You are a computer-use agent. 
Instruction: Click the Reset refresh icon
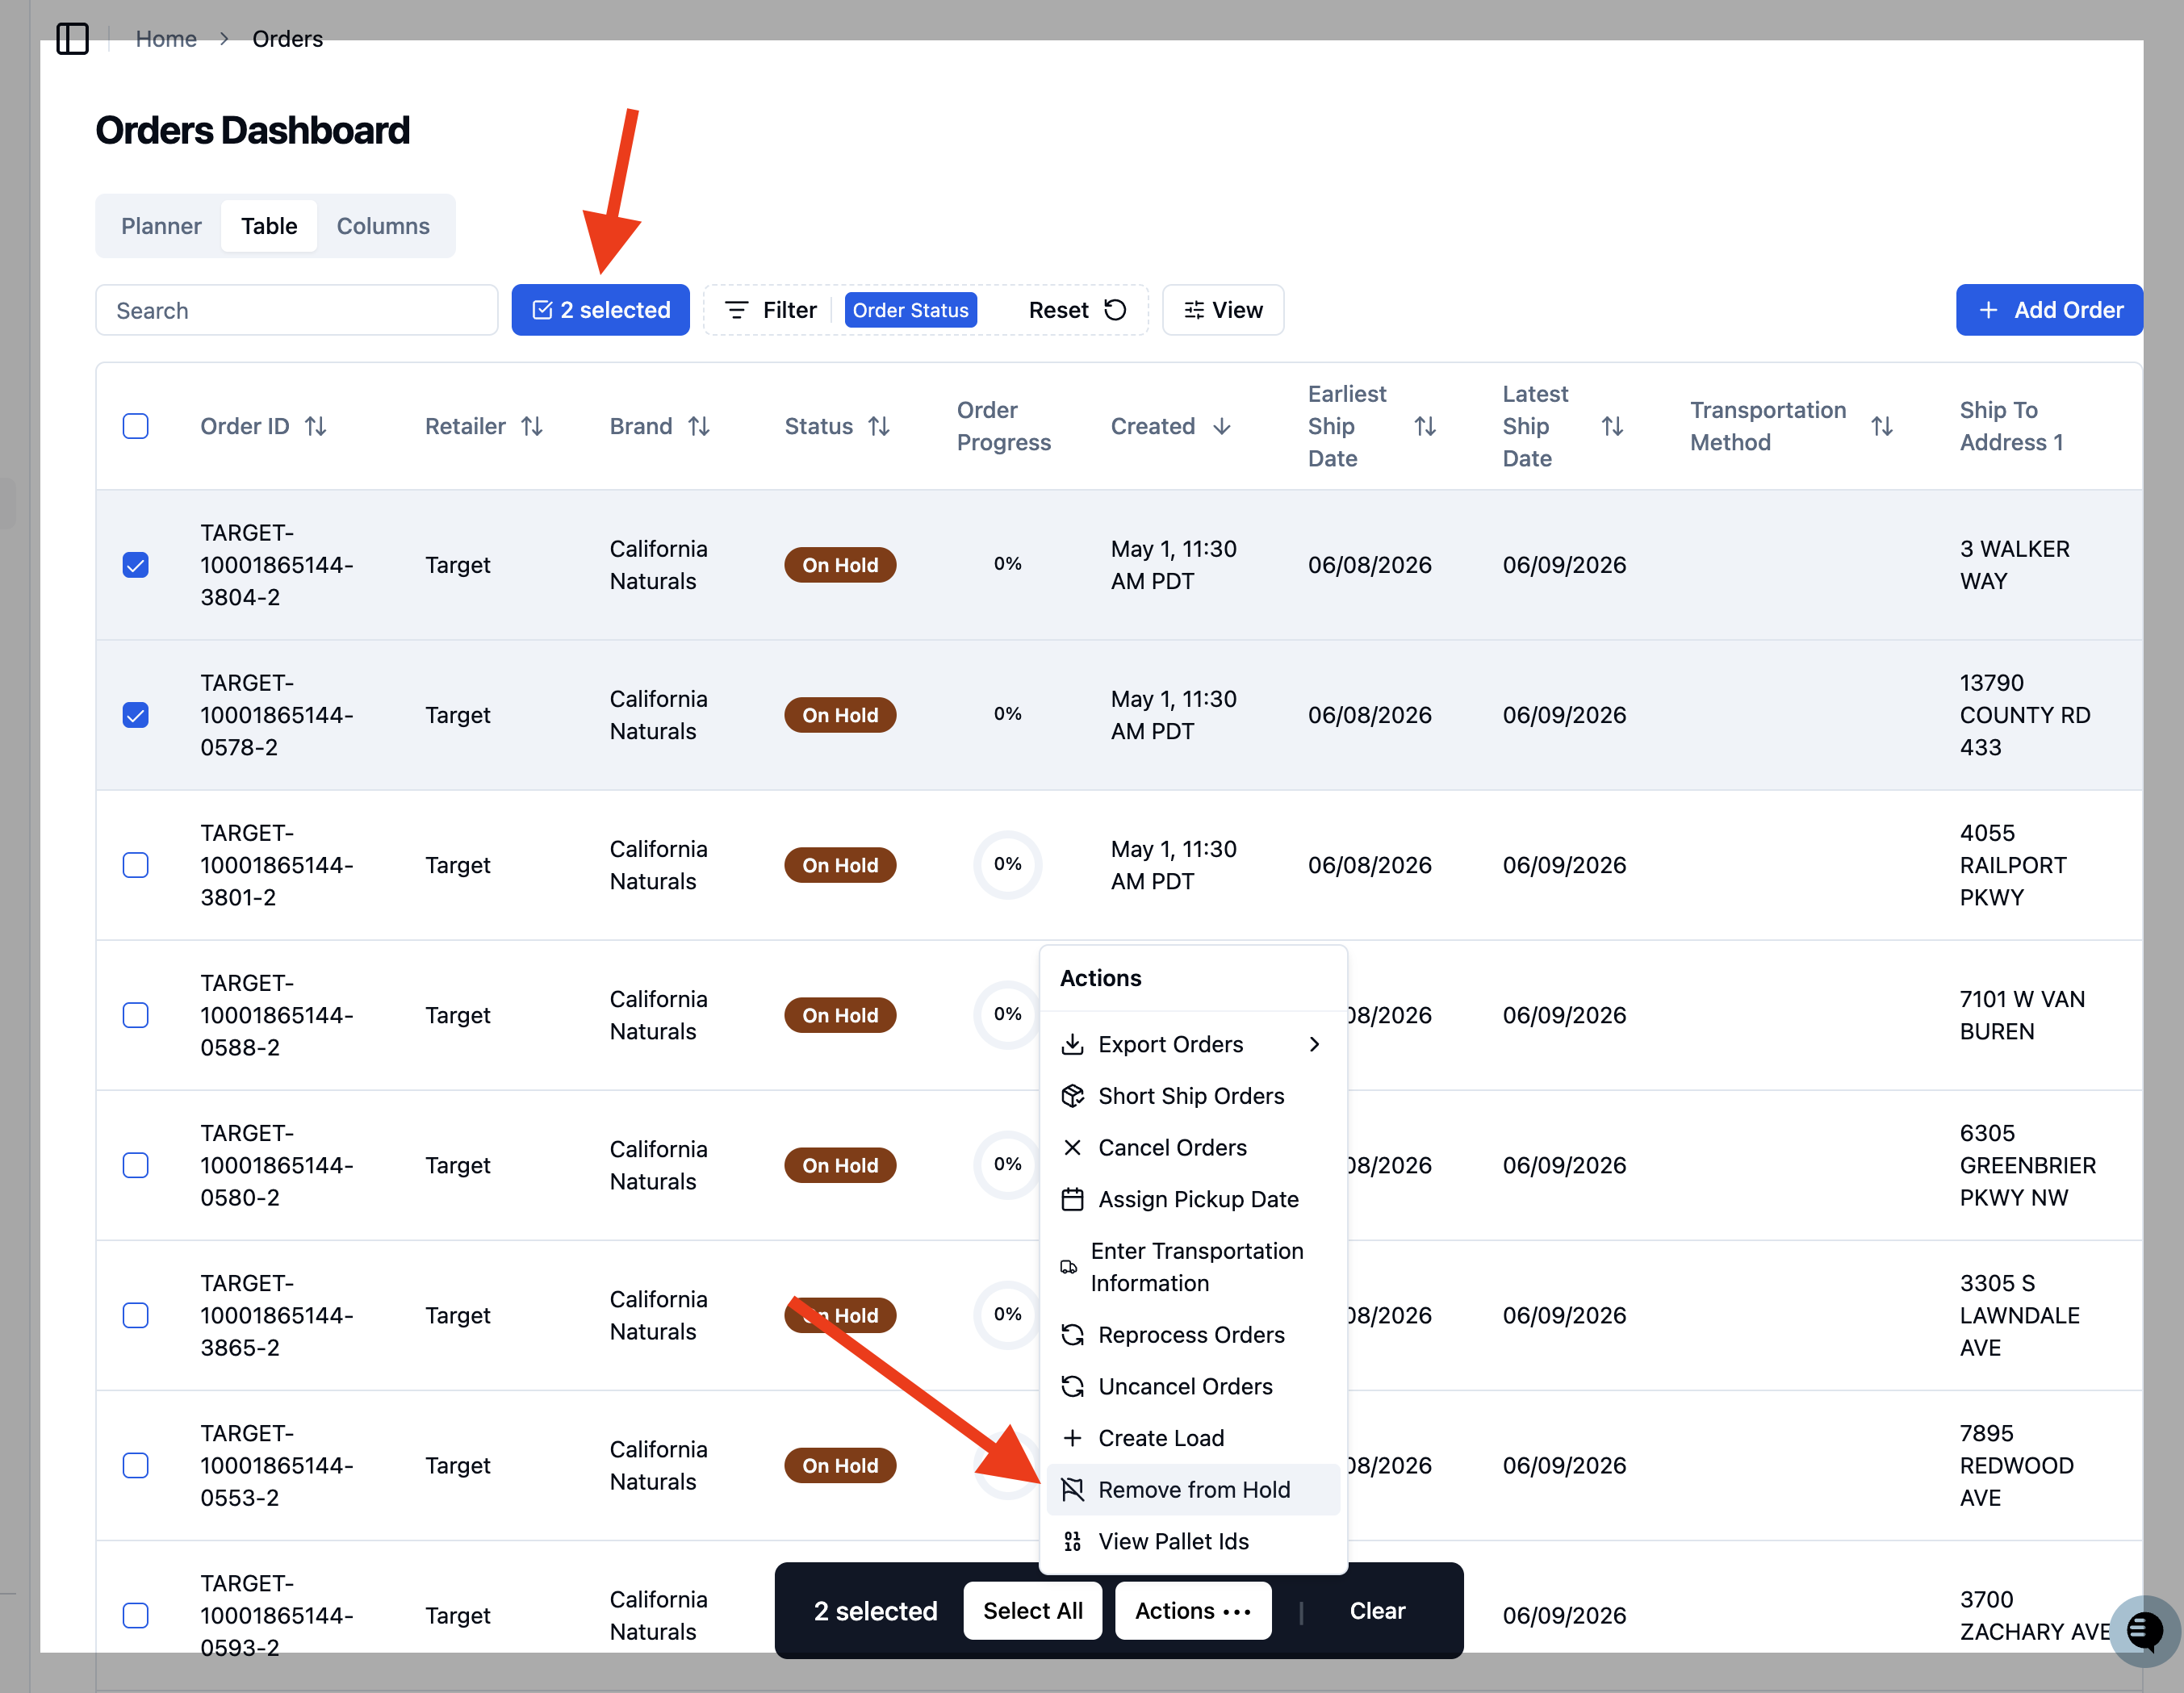[1115, 310]
